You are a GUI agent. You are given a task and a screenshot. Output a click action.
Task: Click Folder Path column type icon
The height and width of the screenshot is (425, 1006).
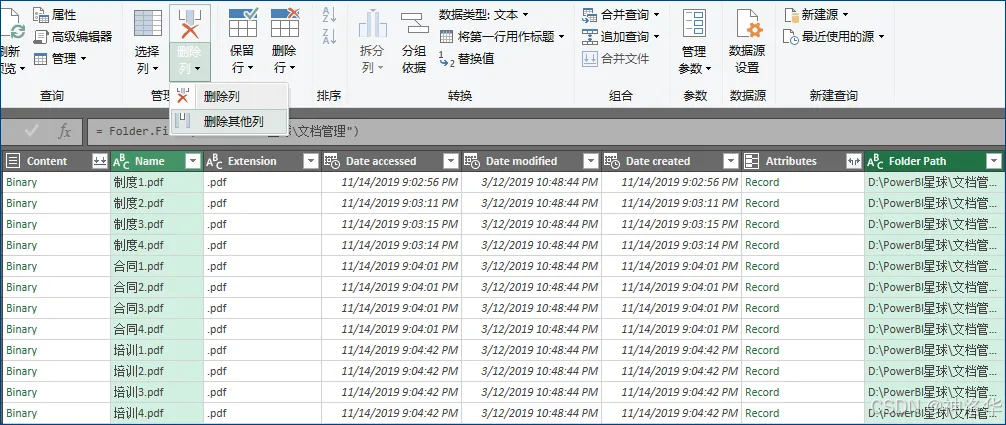[x=875, y=161]
